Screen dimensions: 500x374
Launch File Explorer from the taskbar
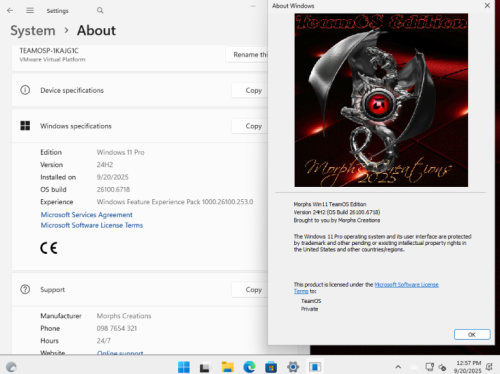pos(228,367)
